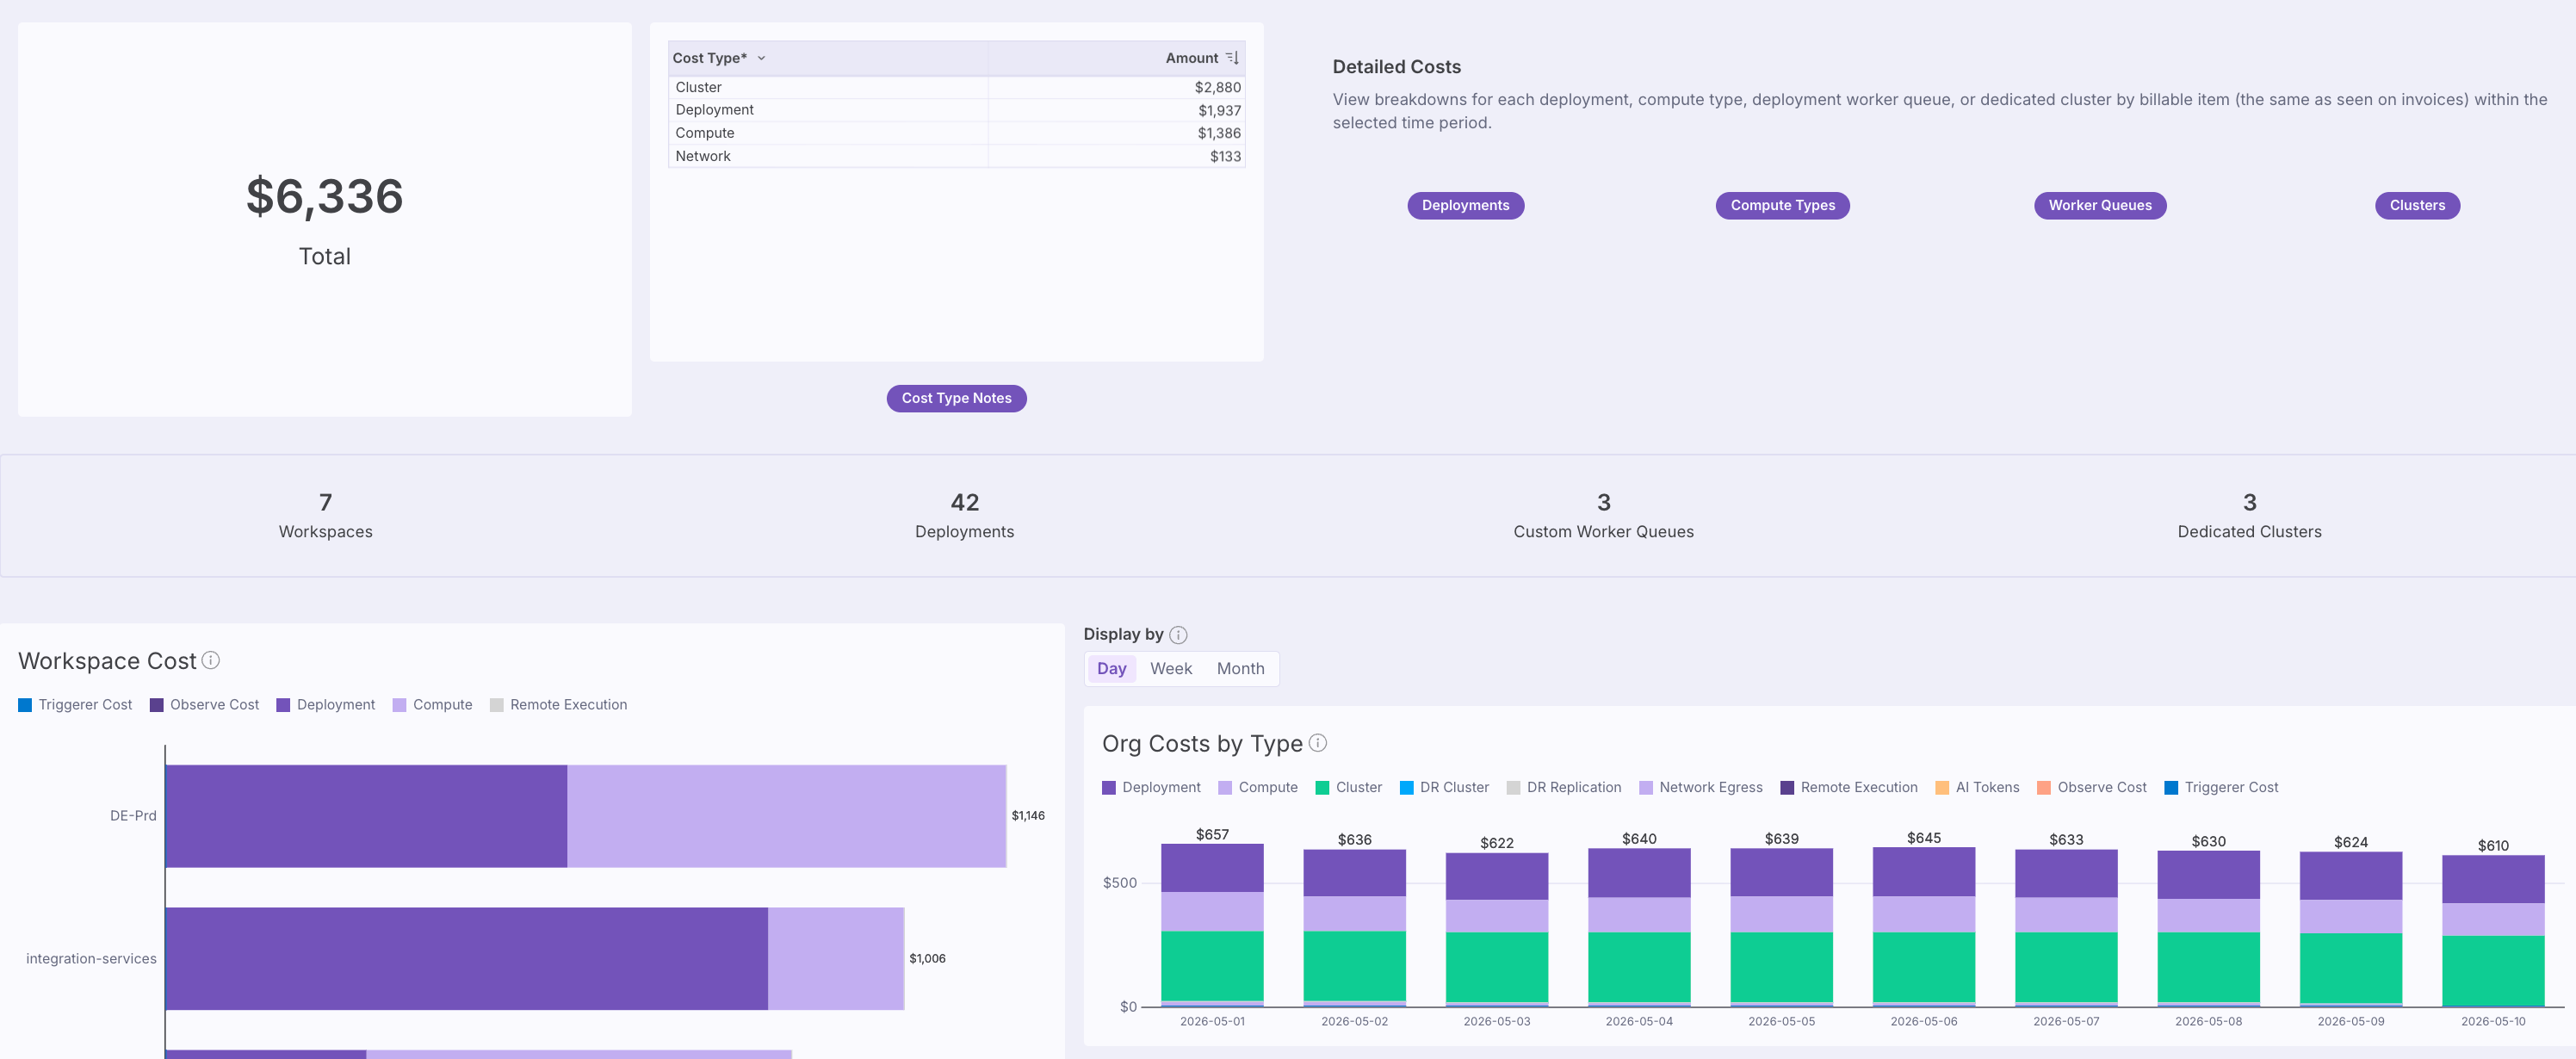This screenshot has height=1059, width=2576.
Task: Select the Deployment cost type row
Action: (956, 110)
